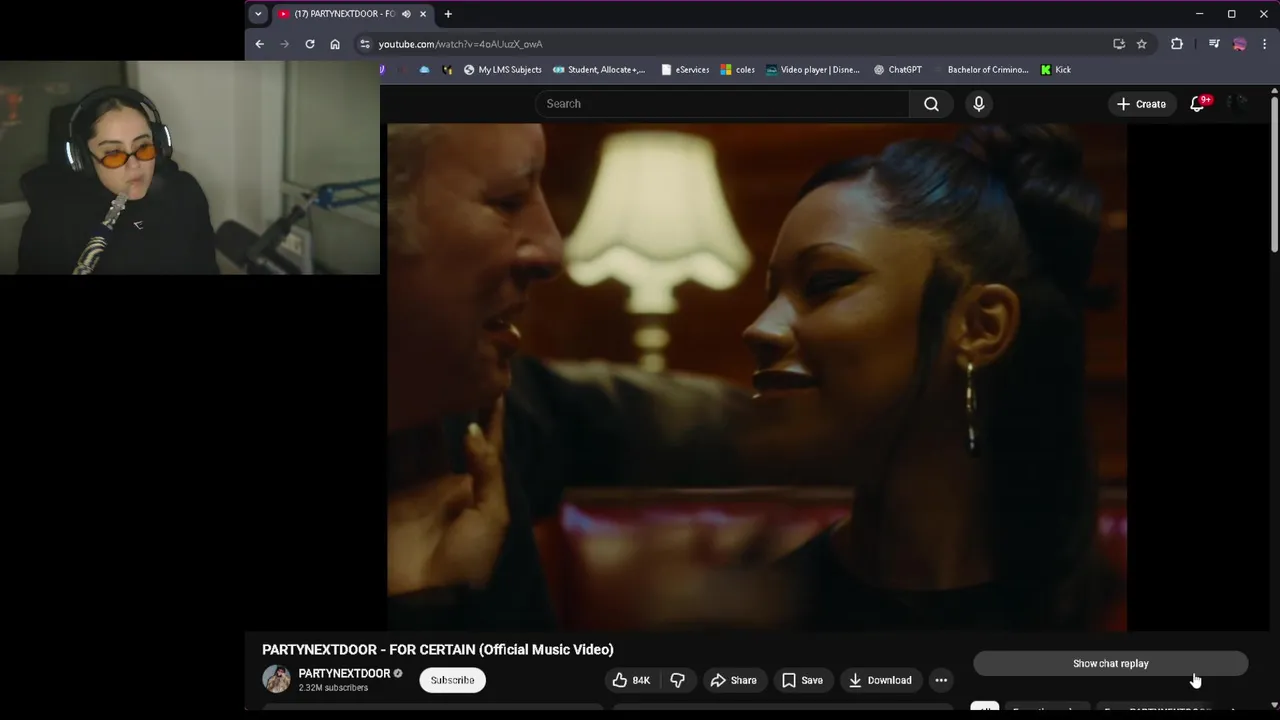1280x720 pixels.
Task: Reload the current page
Action: 310,44
